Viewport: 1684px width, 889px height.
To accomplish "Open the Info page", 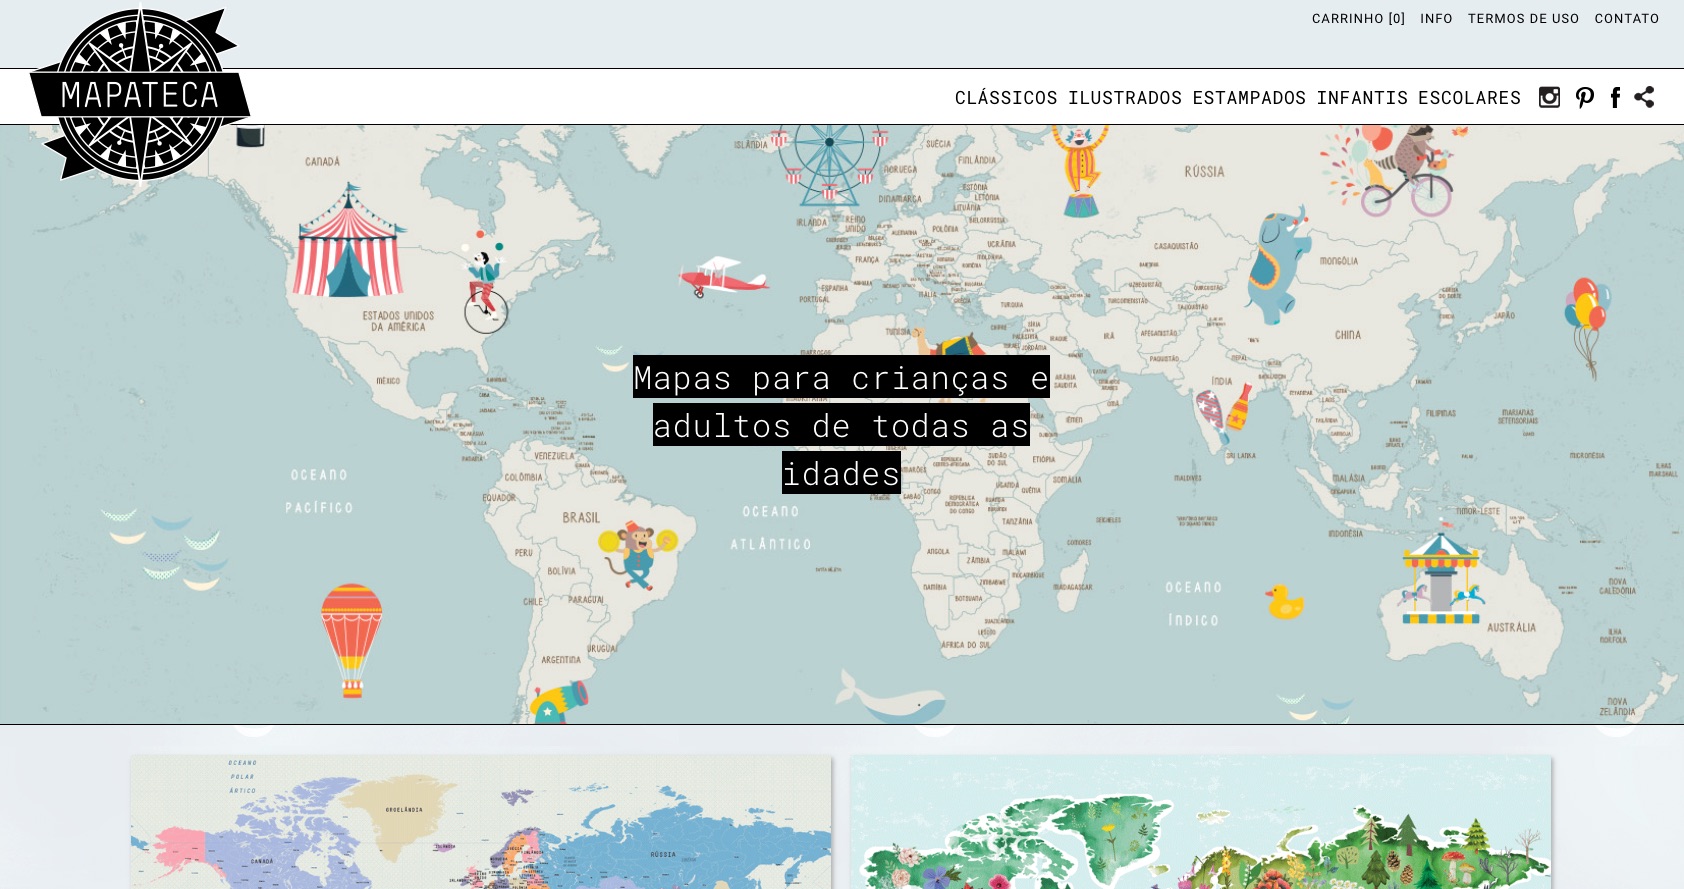I will 1436,19.
